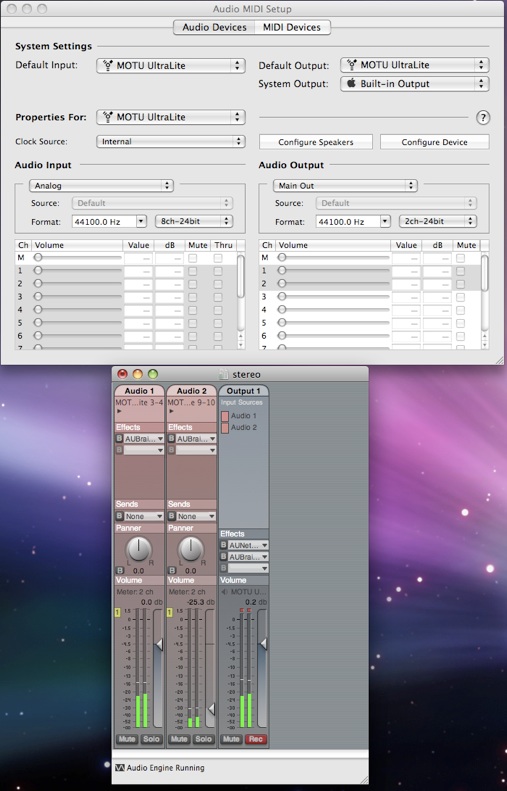
Task: Open the Help question mark button
Action: 483,118
